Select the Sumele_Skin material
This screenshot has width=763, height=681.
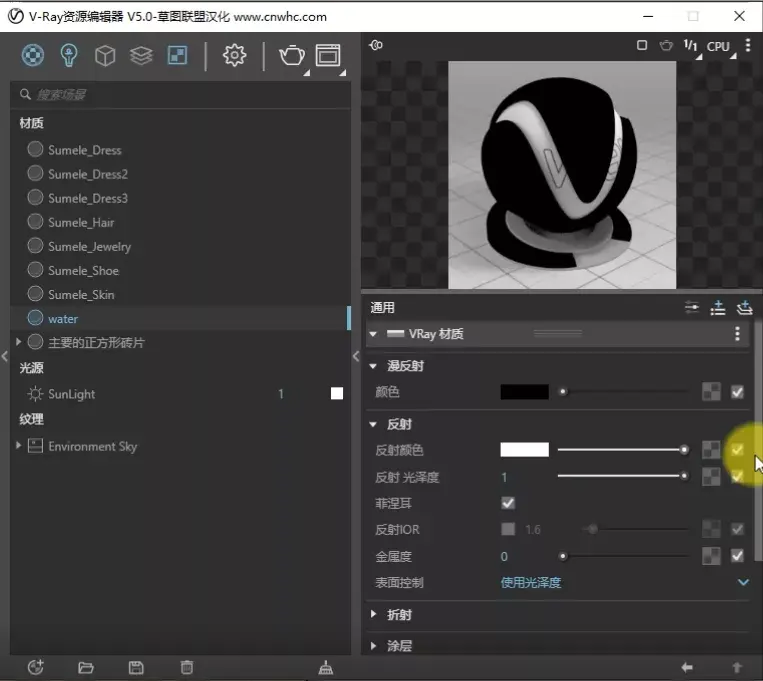tap(81, 295)
